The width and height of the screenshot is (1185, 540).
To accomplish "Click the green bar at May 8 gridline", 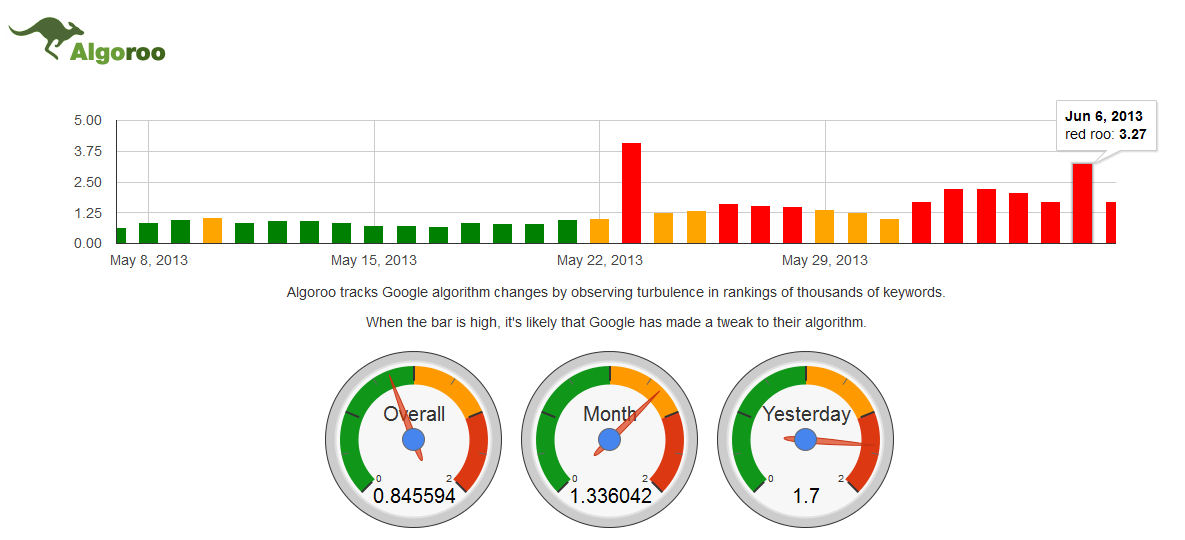I will (x=148, y=233).
